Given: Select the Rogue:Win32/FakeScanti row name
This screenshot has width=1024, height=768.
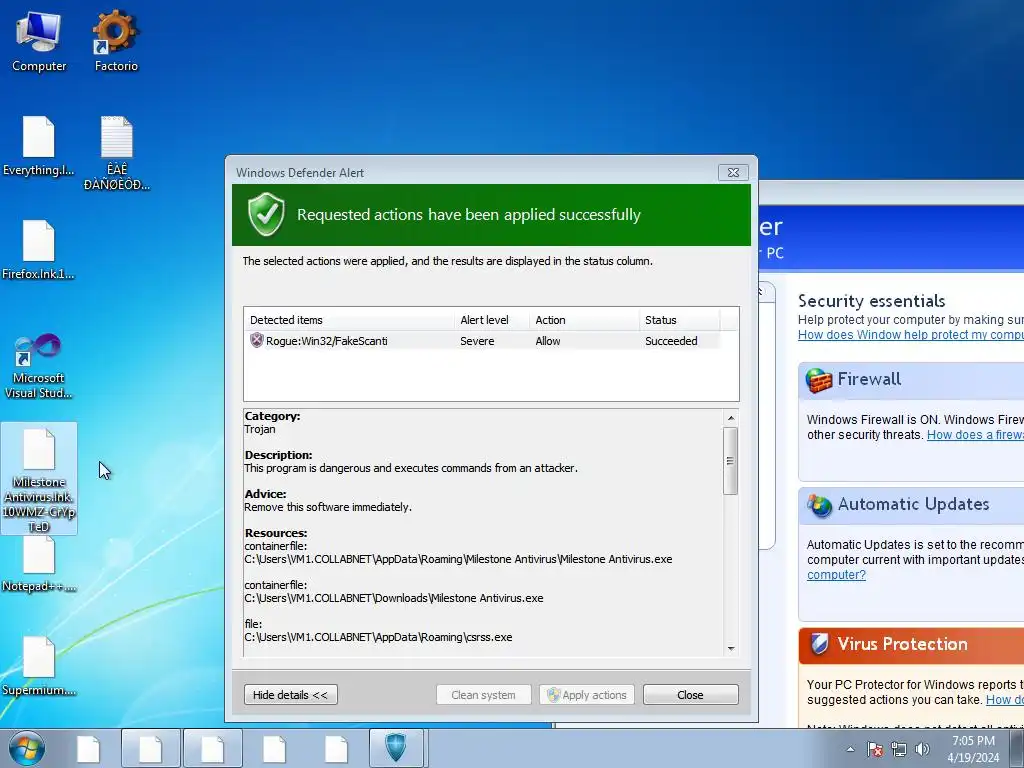Looking at the screenshot, I should coord(327,341).
